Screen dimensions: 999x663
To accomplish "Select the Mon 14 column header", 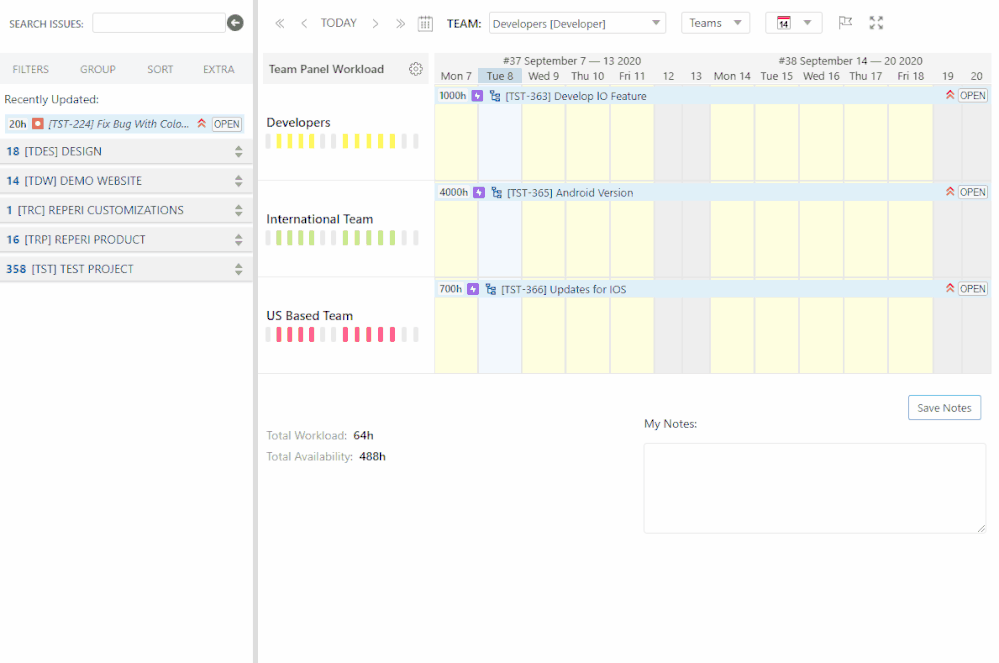I will pos(732,76).
